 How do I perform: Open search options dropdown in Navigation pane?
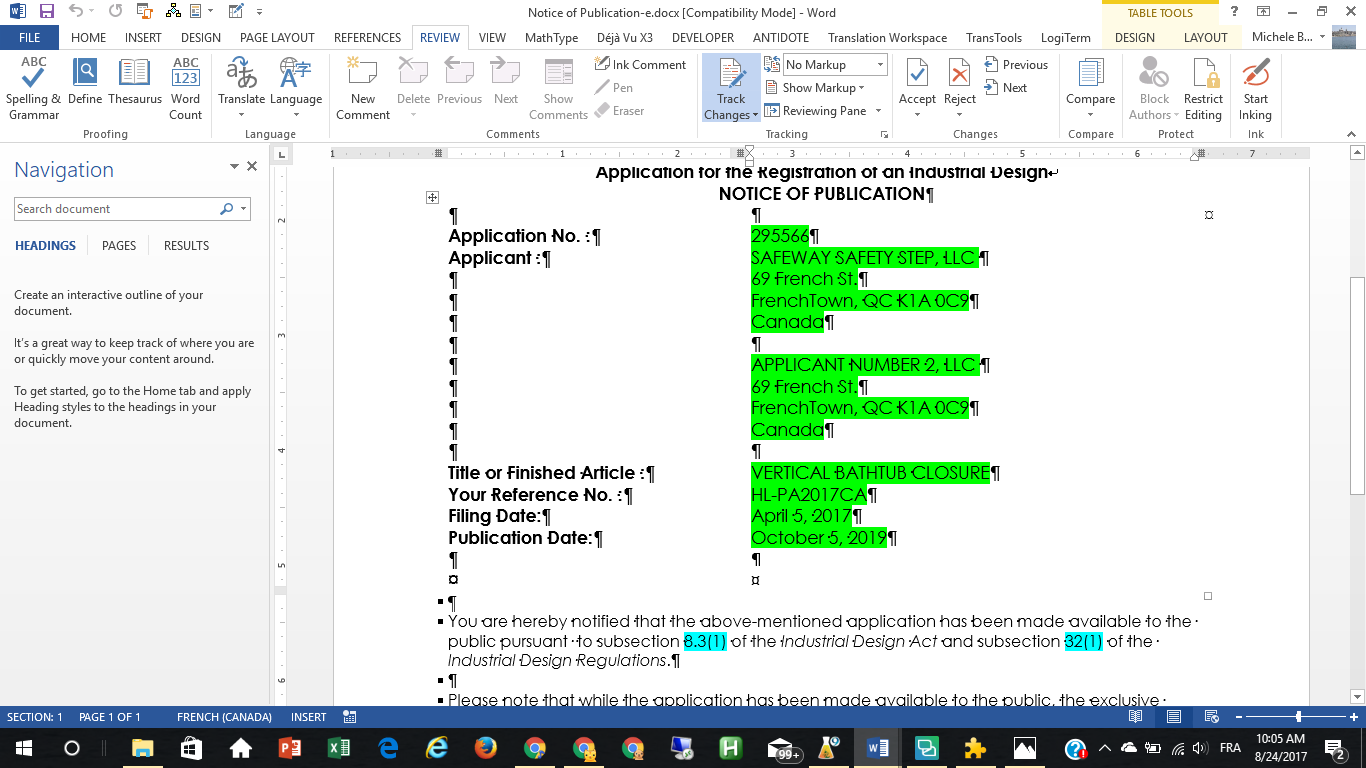(x=243, y=209)
